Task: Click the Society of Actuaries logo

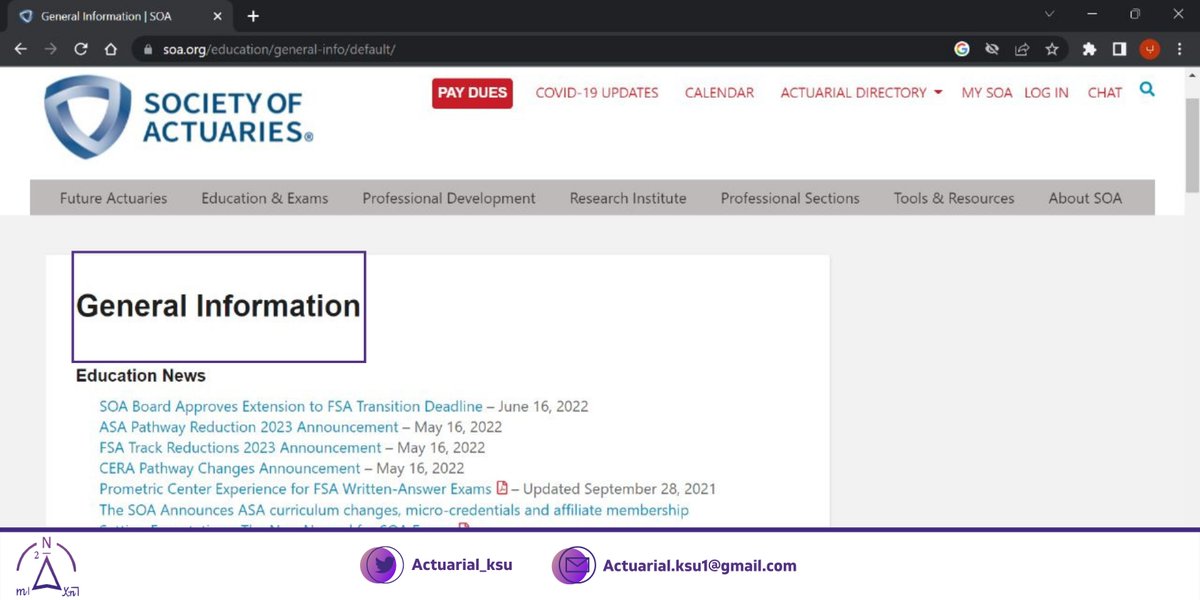Action: click(x=178, y=116)
